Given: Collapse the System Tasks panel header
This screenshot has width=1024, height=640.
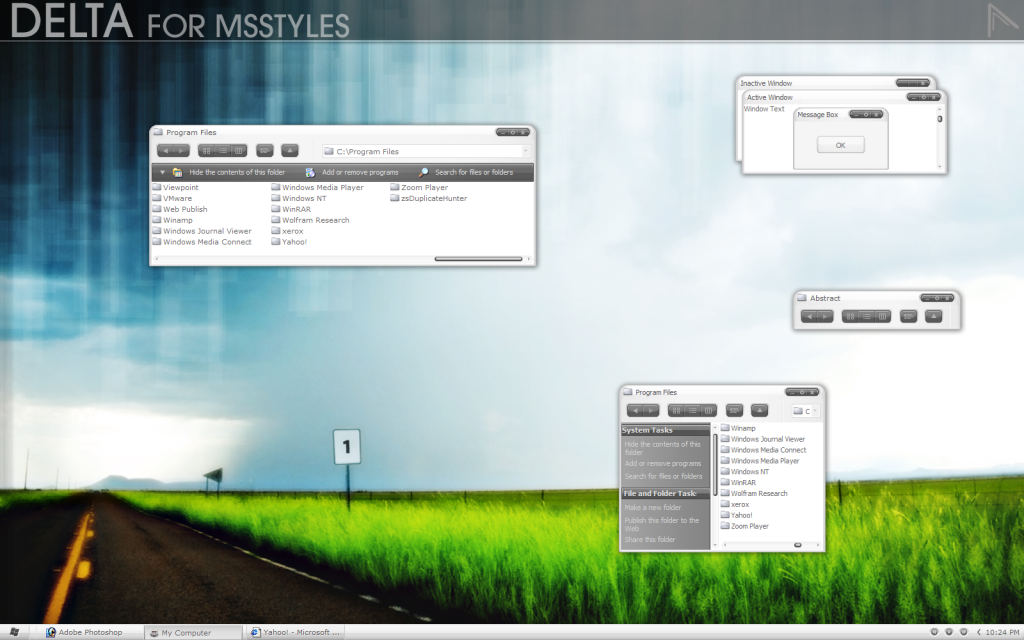Looking at the screenshot, I should point(664,430).
